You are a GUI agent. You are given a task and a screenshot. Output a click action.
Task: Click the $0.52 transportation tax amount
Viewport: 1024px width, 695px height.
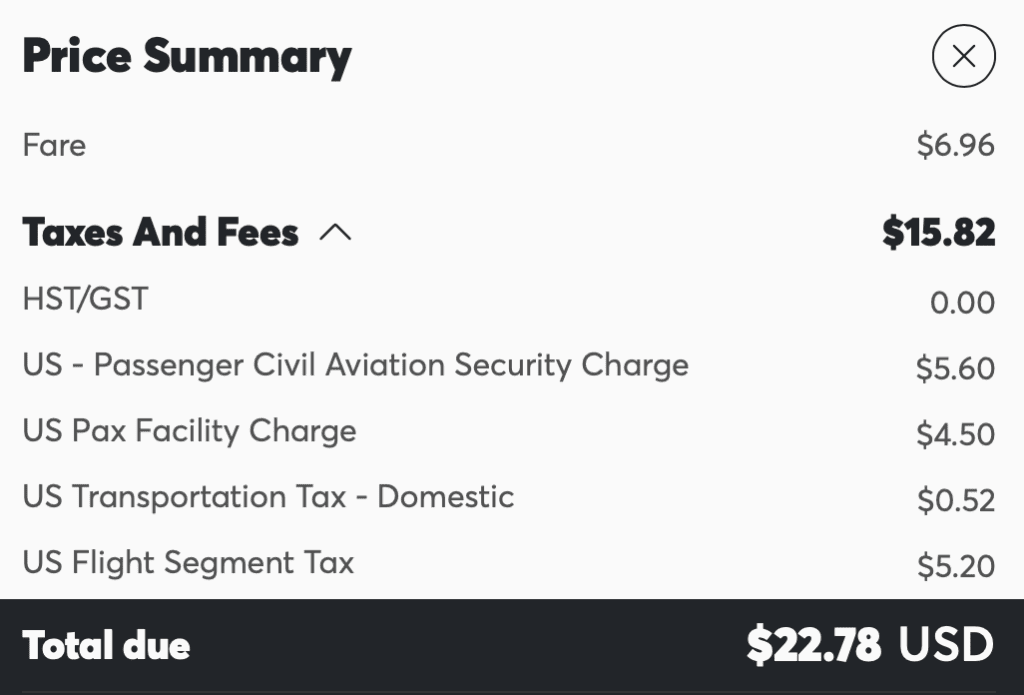pos(955,500)
